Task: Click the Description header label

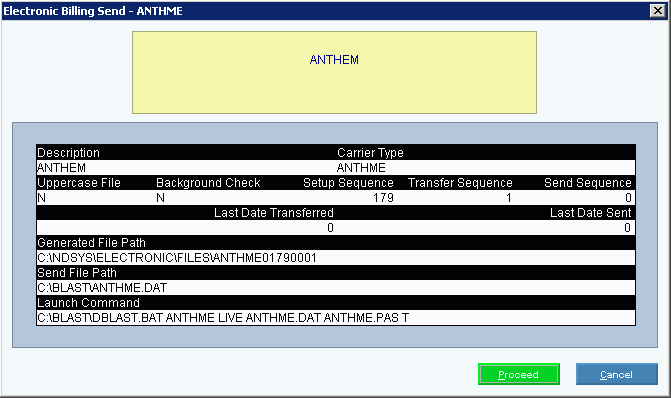Action: 68,153
